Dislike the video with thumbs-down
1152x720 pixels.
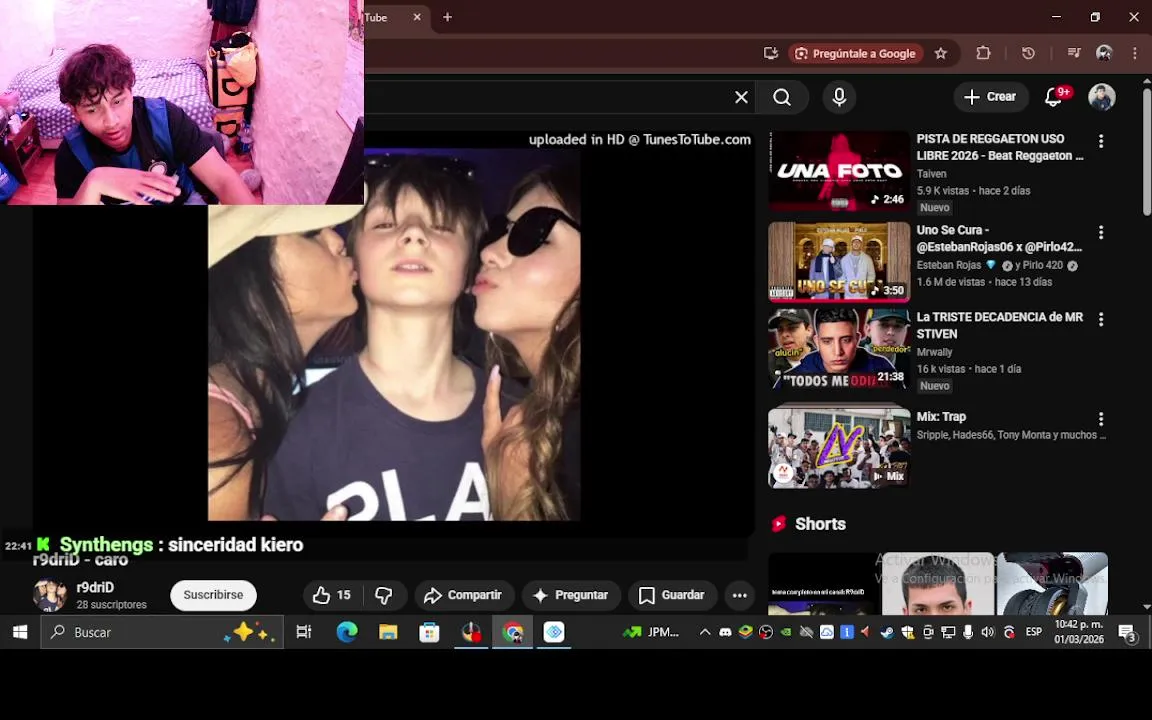point(384,595)
